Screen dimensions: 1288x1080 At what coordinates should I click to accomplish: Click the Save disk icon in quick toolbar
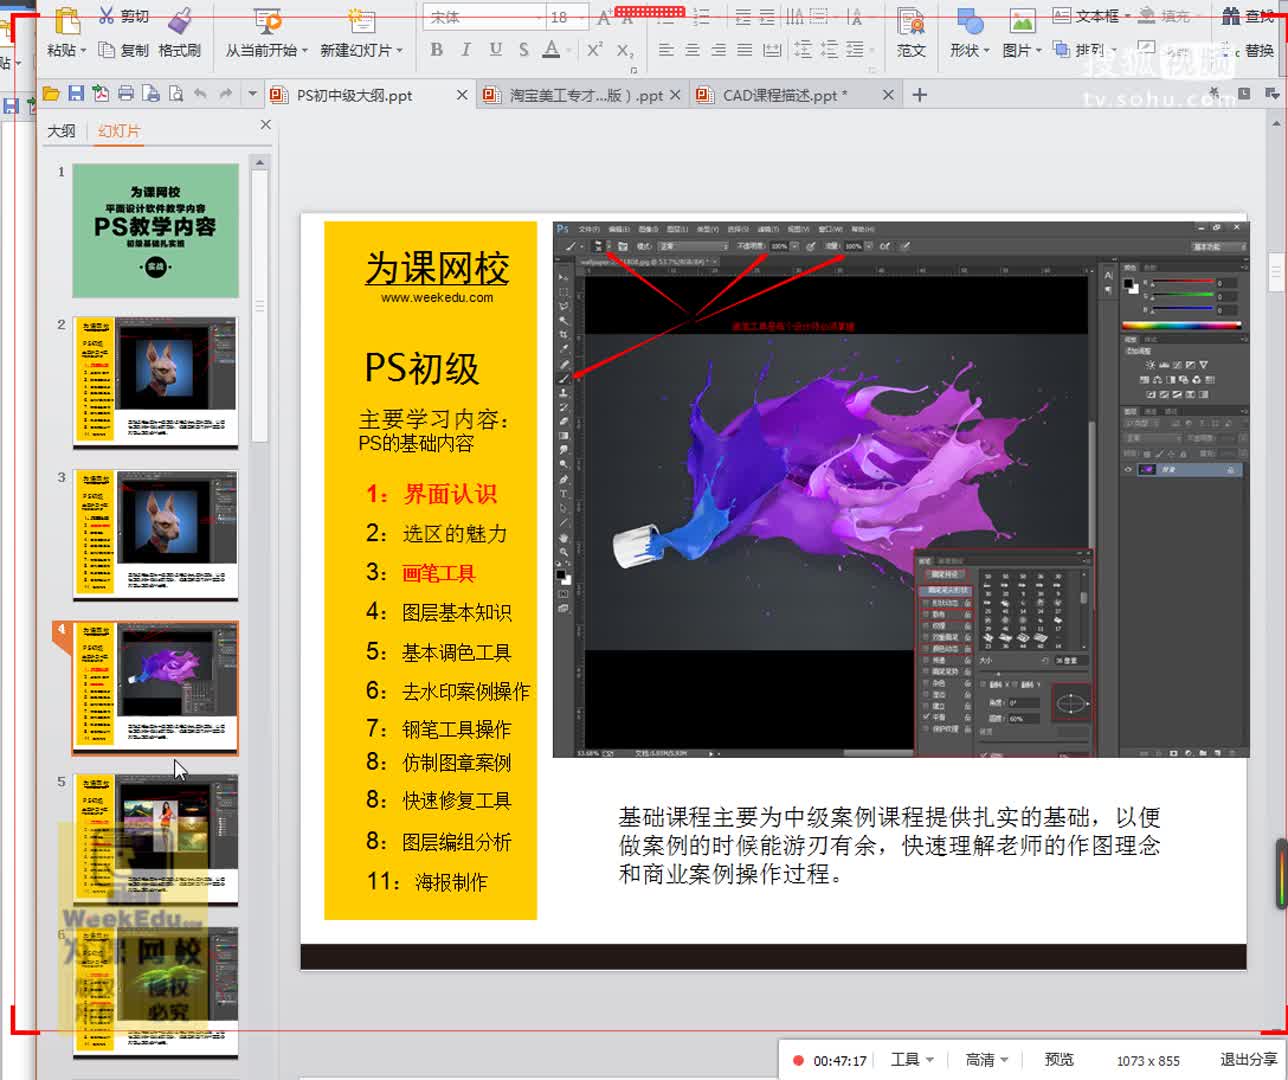(76, 94)
